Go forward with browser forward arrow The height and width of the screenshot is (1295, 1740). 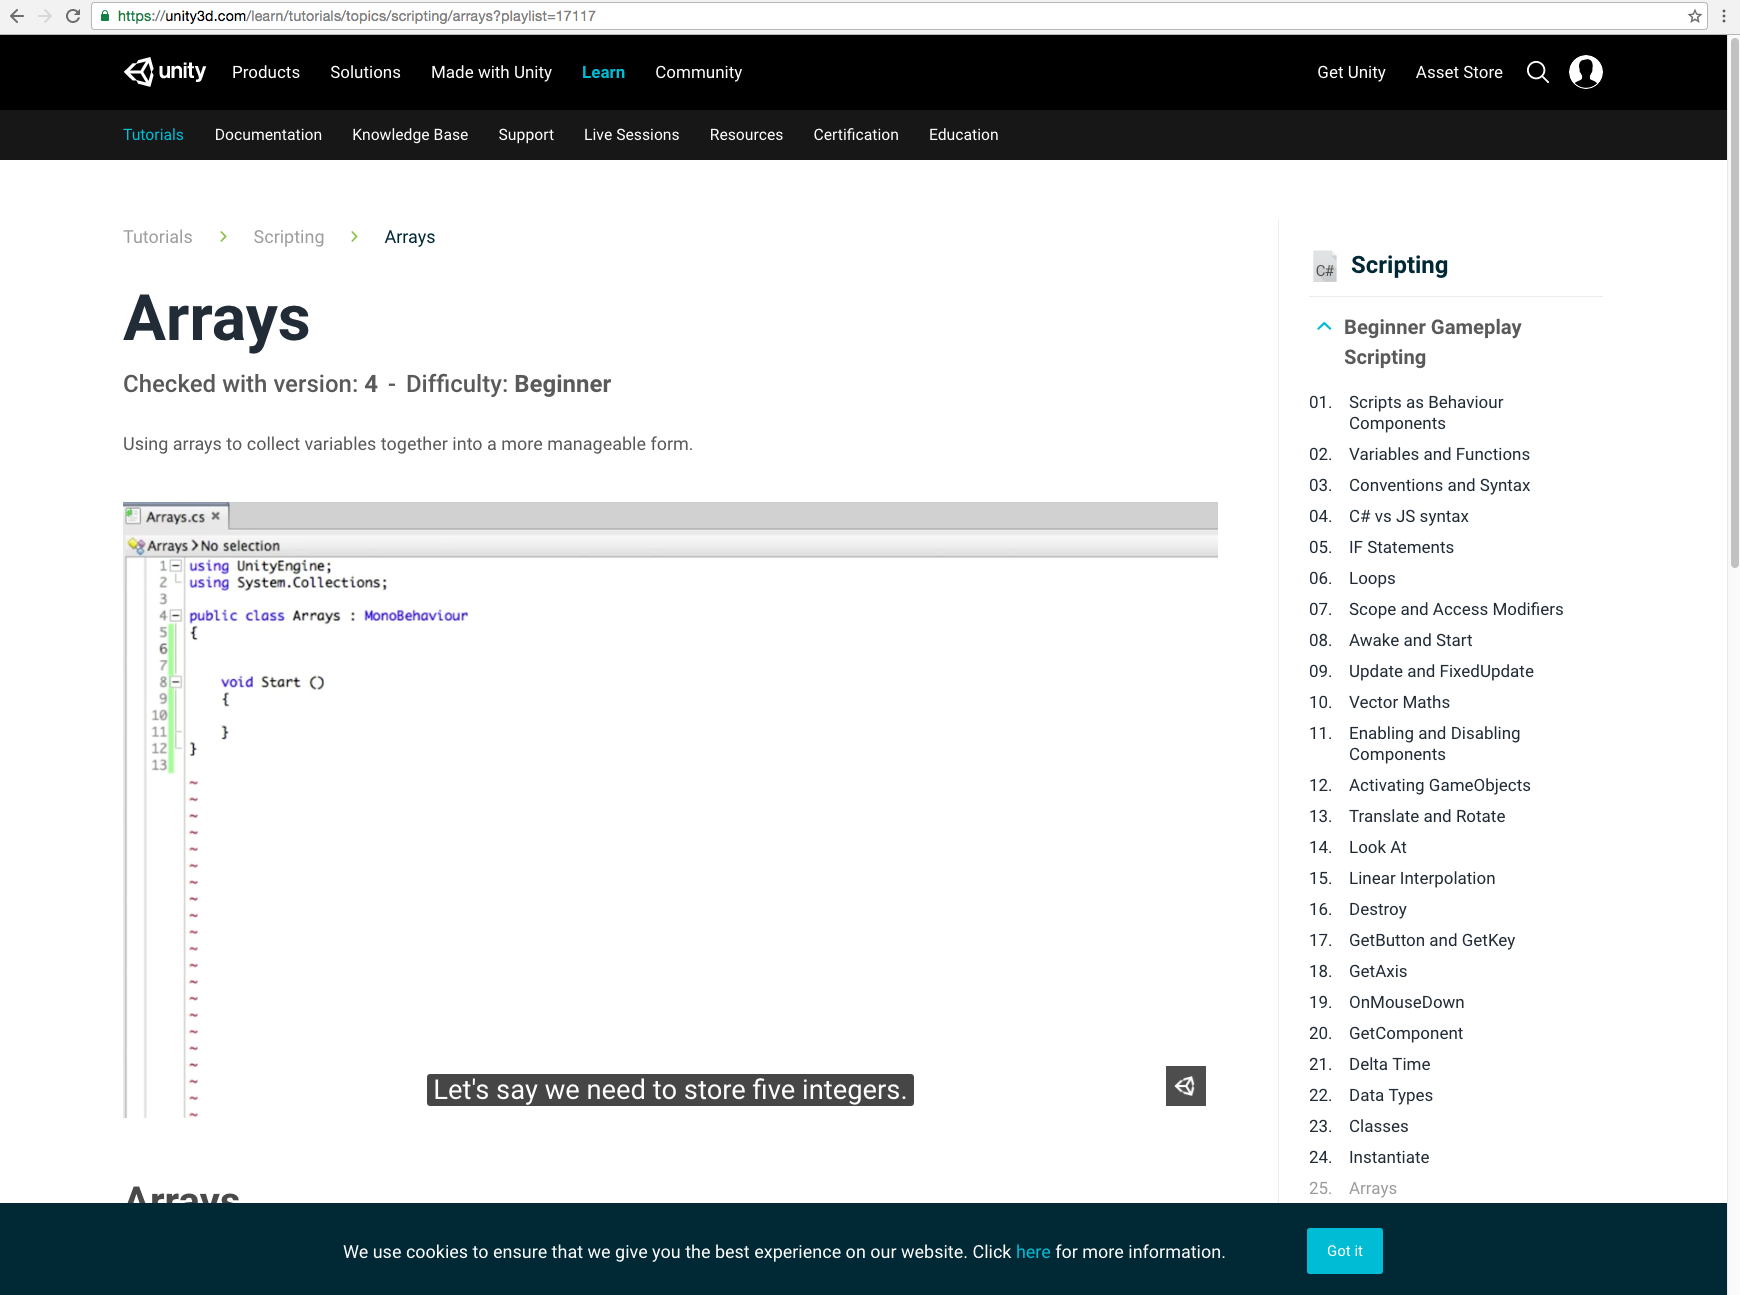[44, 16]
